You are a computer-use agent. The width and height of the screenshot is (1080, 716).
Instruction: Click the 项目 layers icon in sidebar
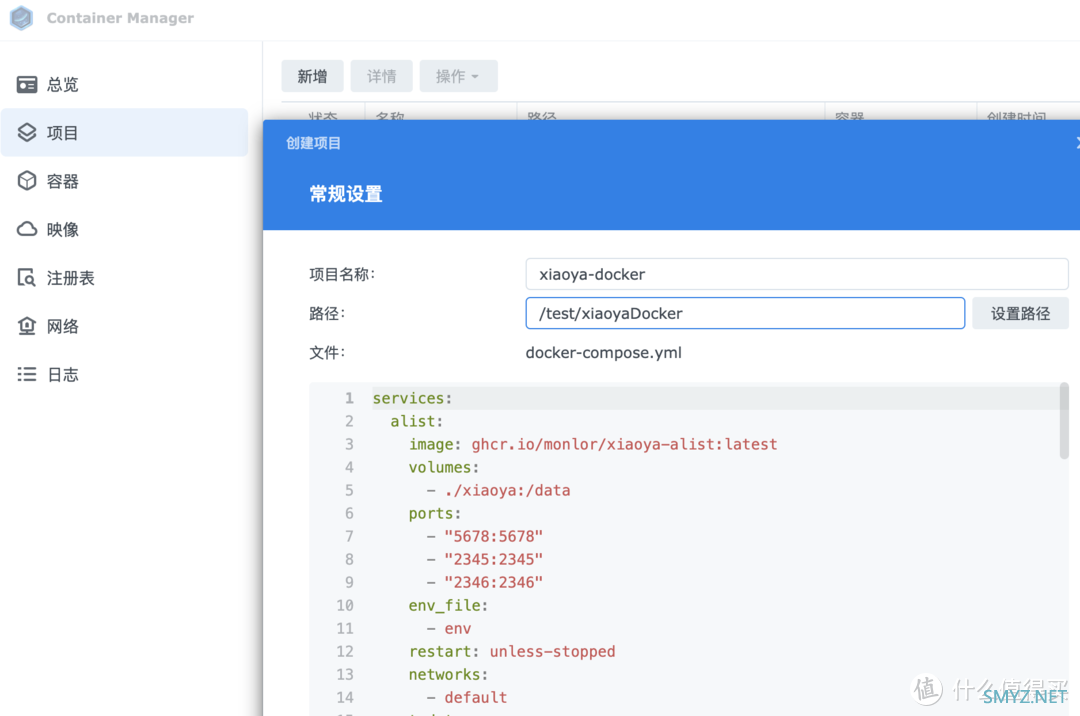(x=27, y=132)
